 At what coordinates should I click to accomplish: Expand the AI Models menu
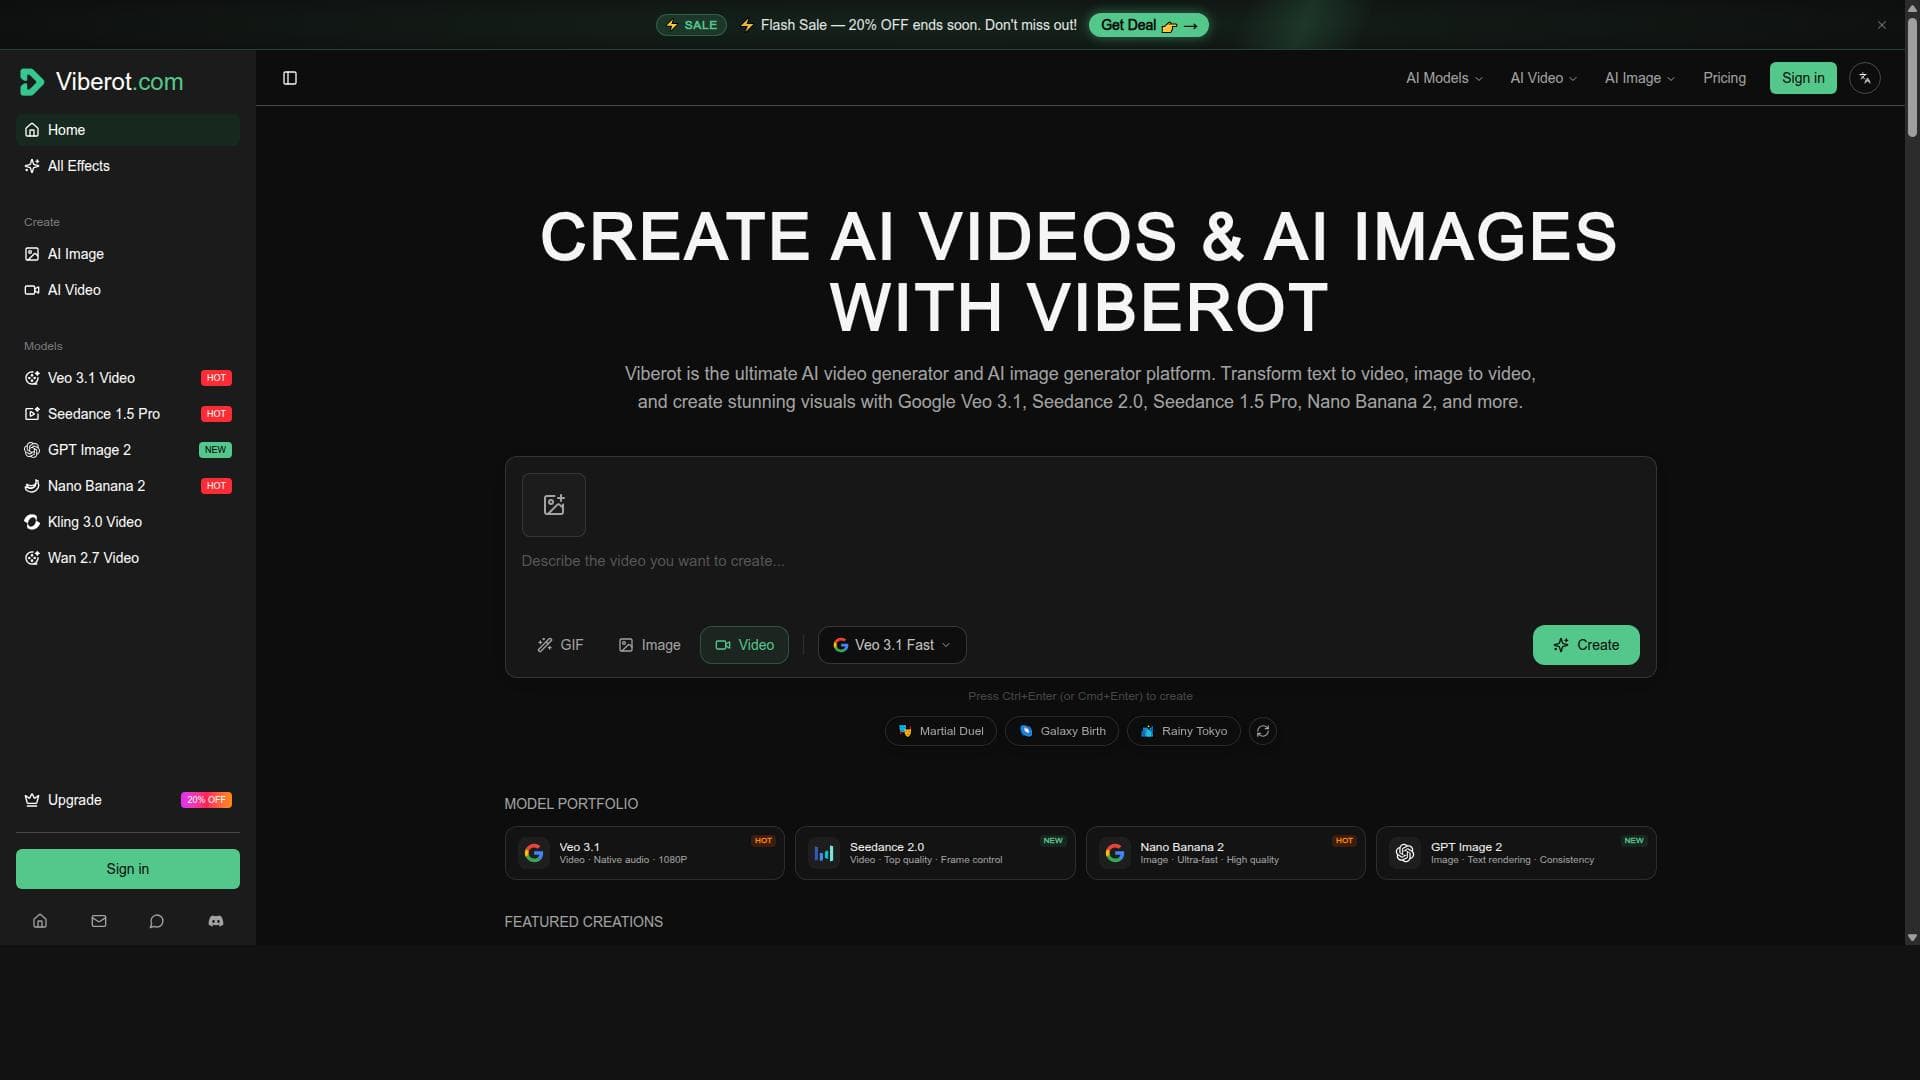(x=1444, y=78)
